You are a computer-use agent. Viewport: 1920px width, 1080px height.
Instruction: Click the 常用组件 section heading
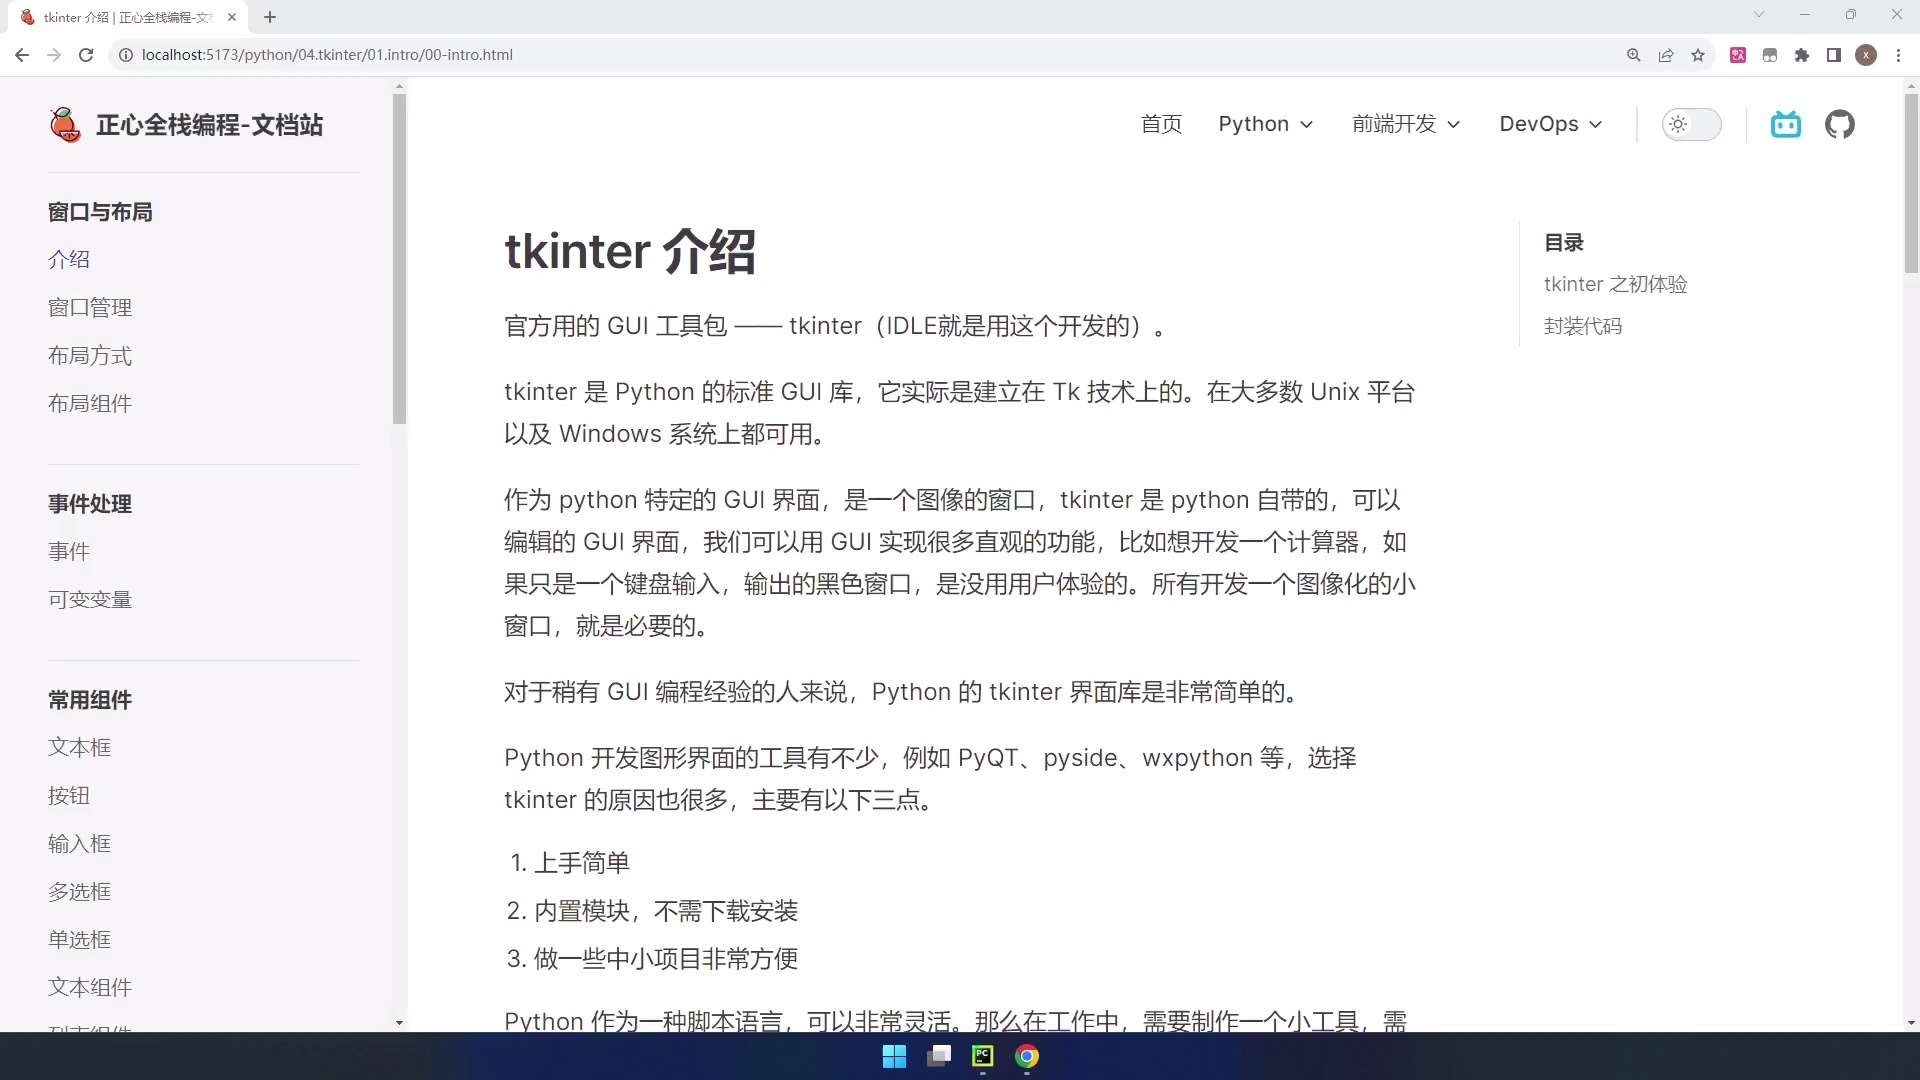tap(90, 699)
